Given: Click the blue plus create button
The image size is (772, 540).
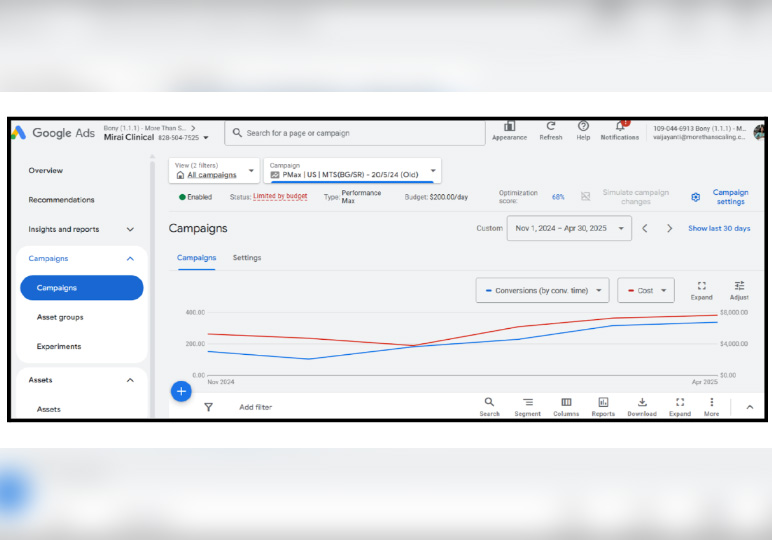Looking at the screenshot, I should click(x=181, y=391).
